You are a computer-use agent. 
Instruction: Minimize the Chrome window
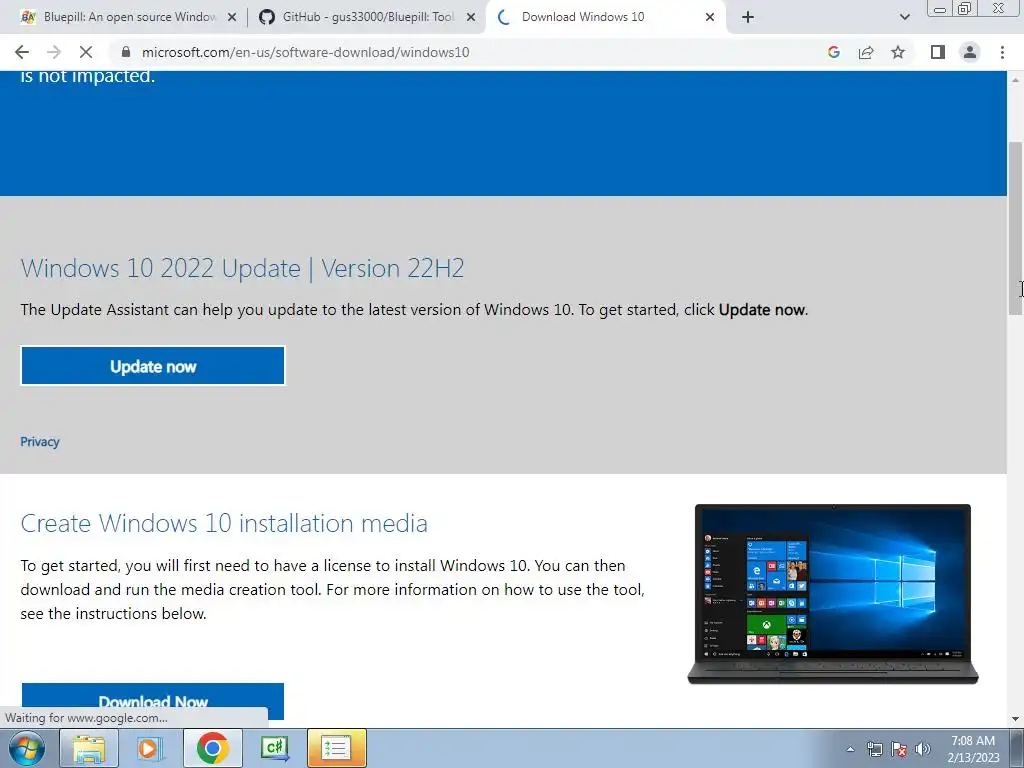(x=940, y=8)
